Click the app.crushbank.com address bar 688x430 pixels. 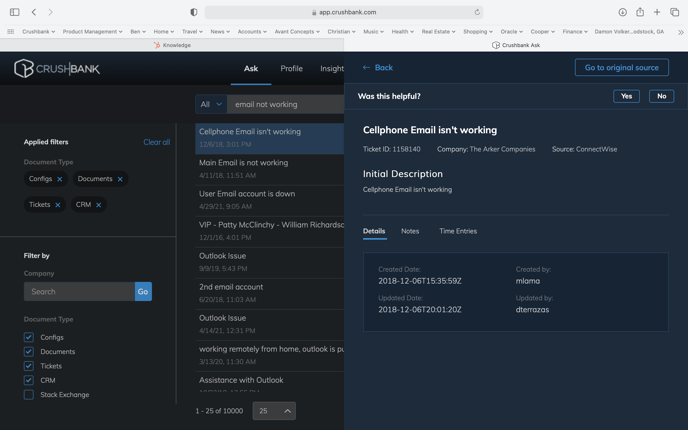pyautogui.click(x=344, y=12)
